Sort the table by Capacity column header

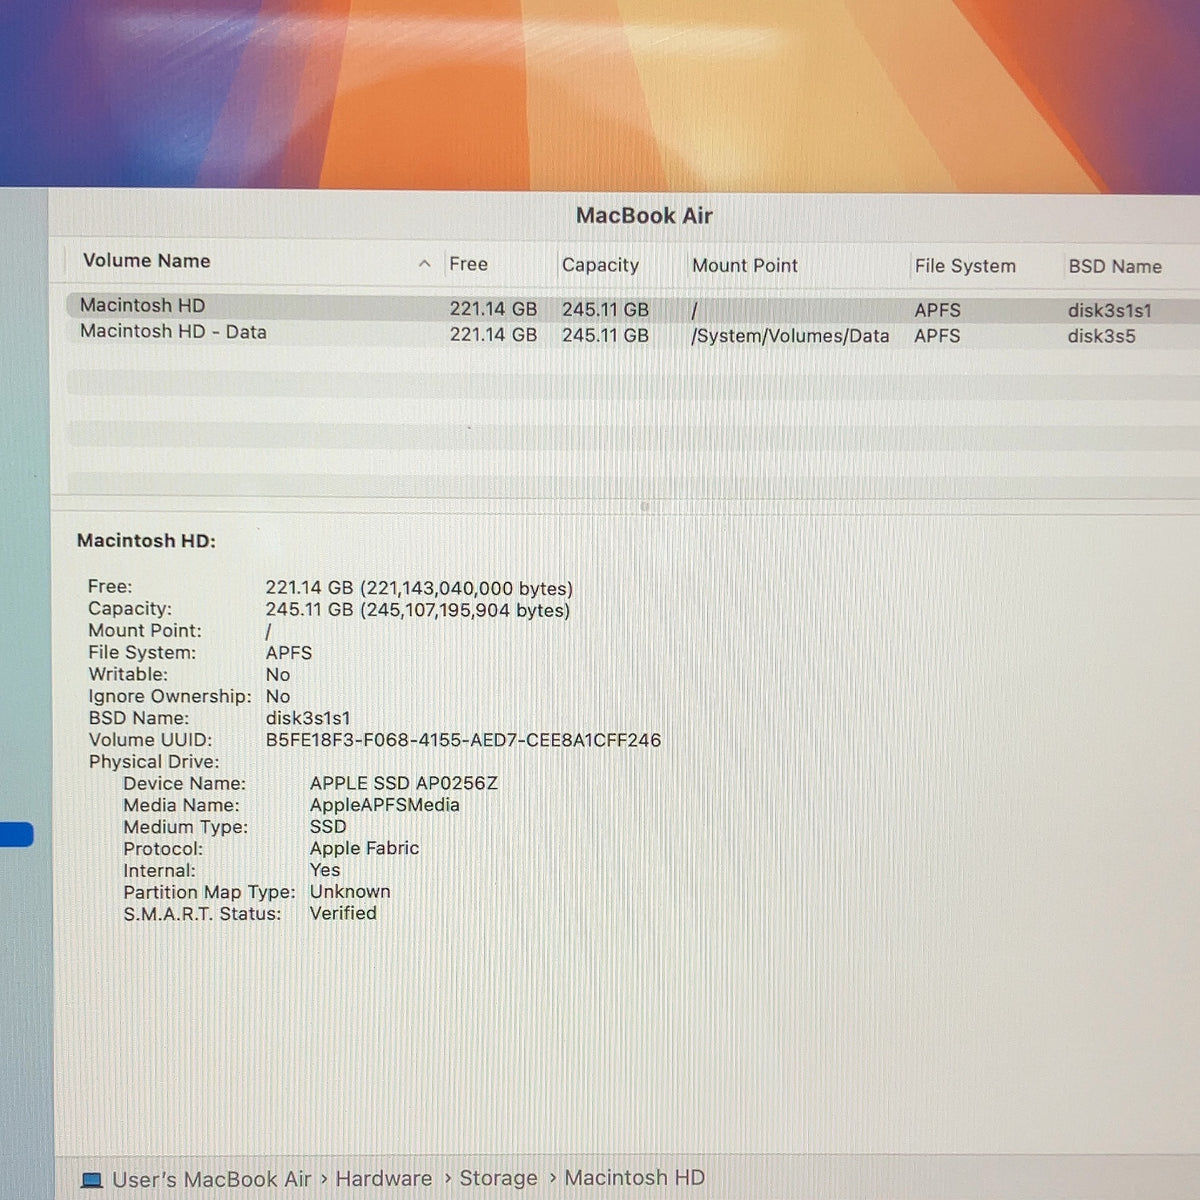[x=600, y=265]
